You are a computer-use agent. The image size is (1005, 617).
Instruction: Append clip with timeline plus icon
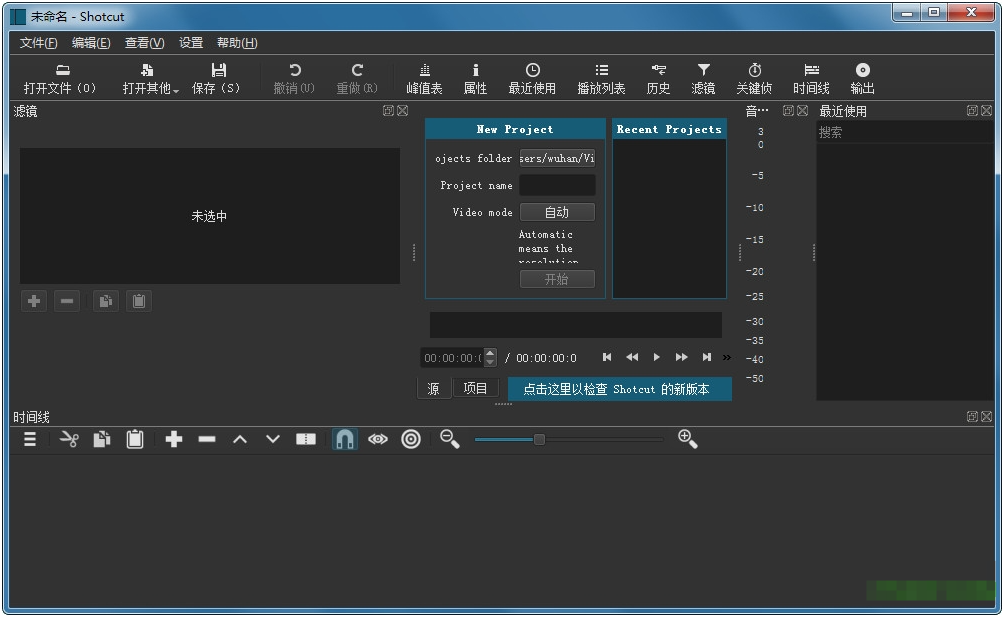point(174,440)
